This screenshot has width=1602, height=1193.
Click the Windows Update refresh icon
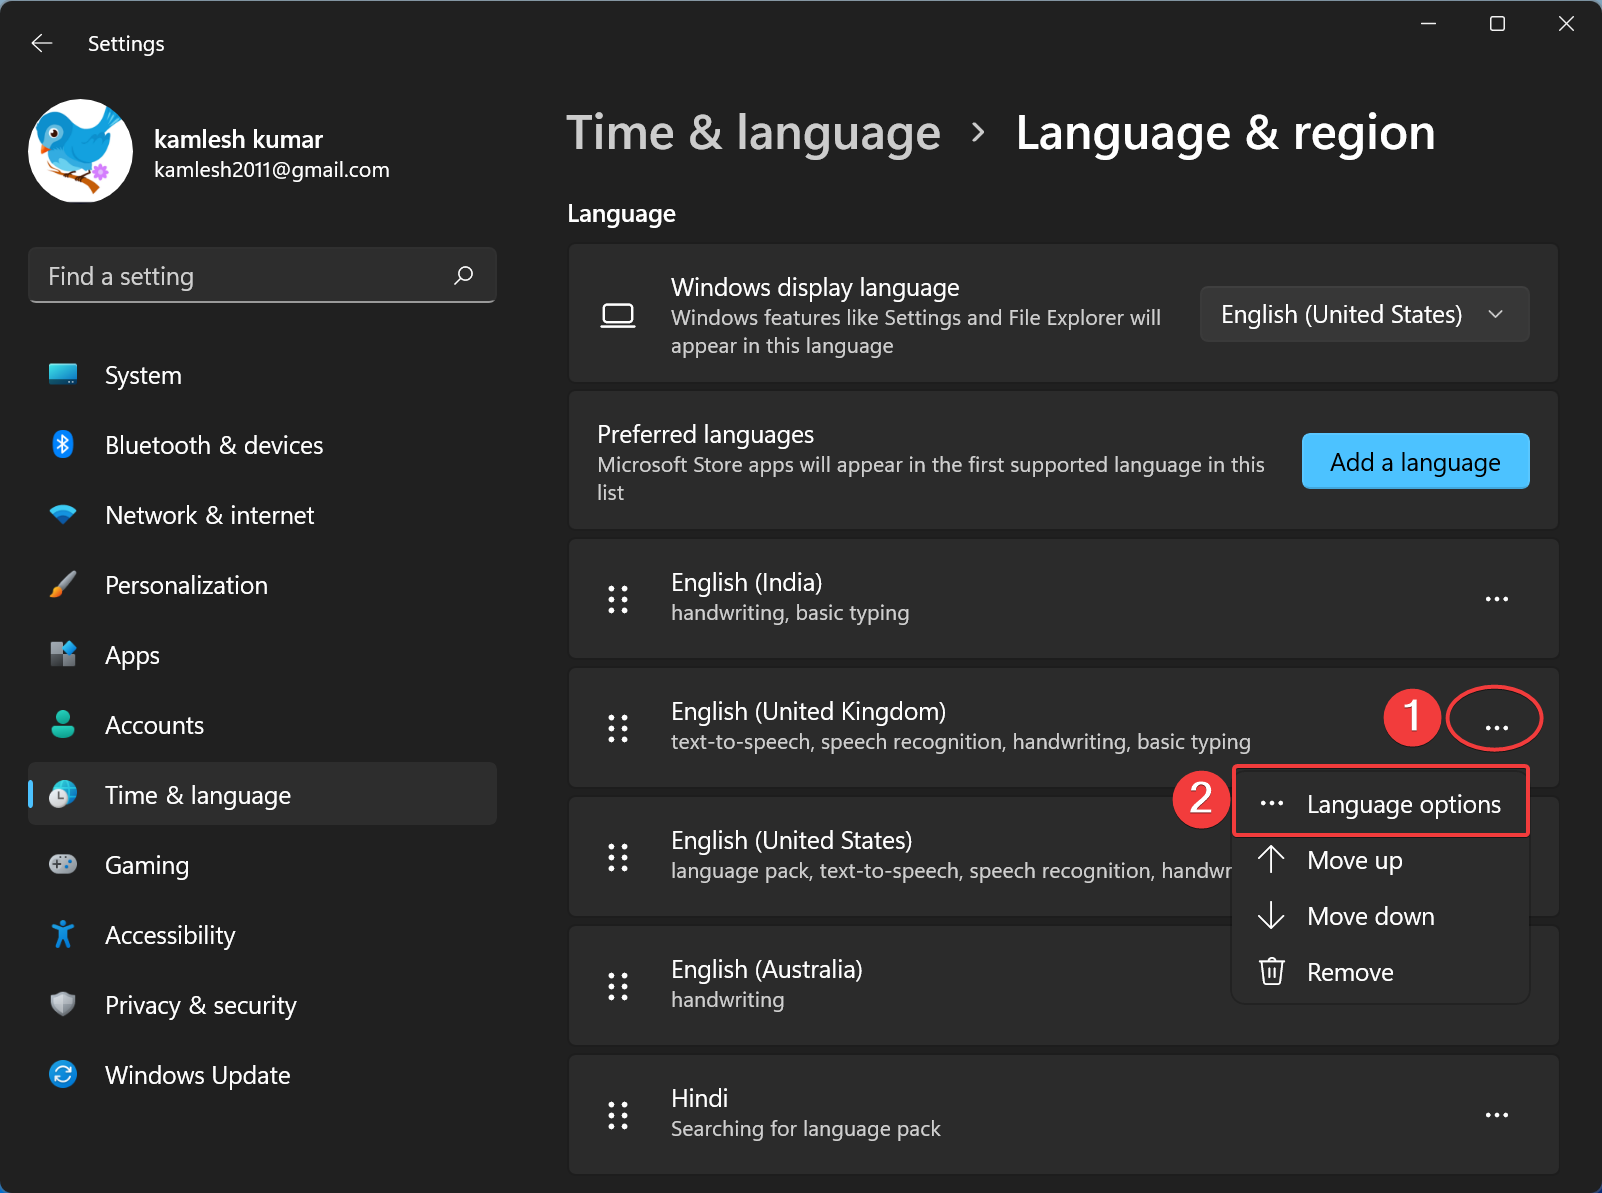click(x=63, y=1074)
